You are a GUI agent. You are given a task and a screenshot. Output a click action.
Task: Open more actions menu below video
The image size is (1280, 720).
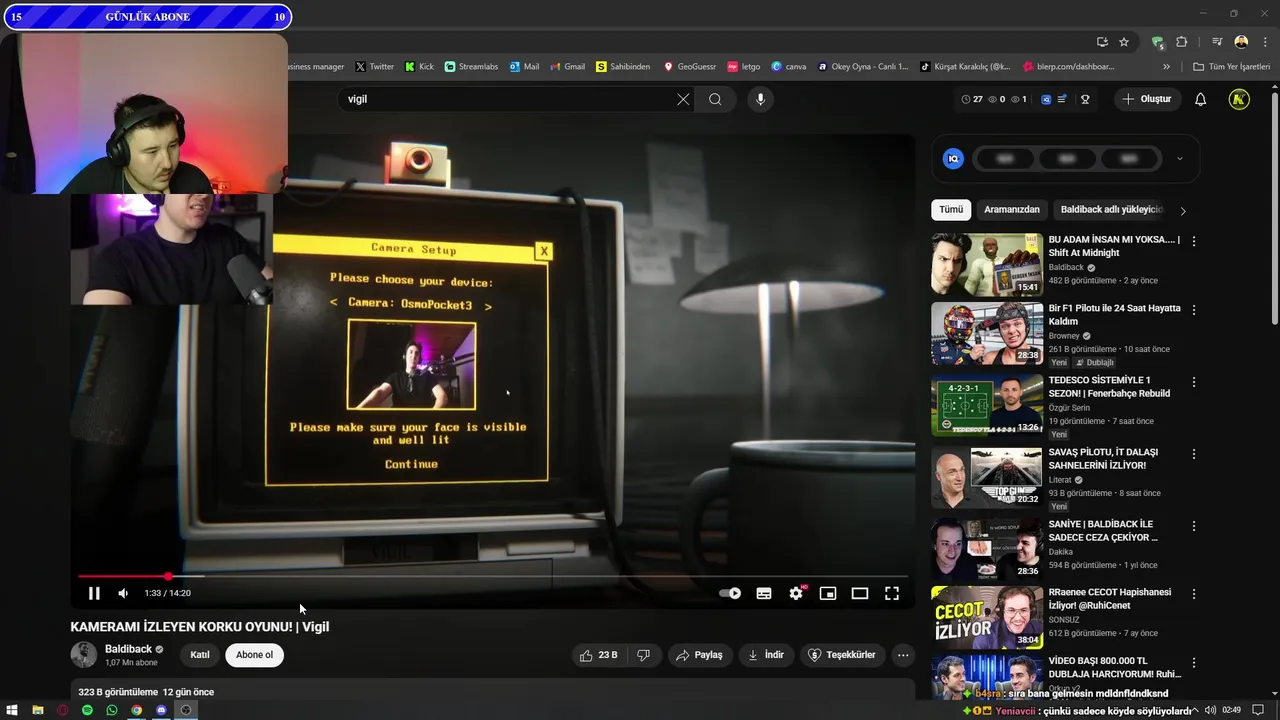point(903,655)
